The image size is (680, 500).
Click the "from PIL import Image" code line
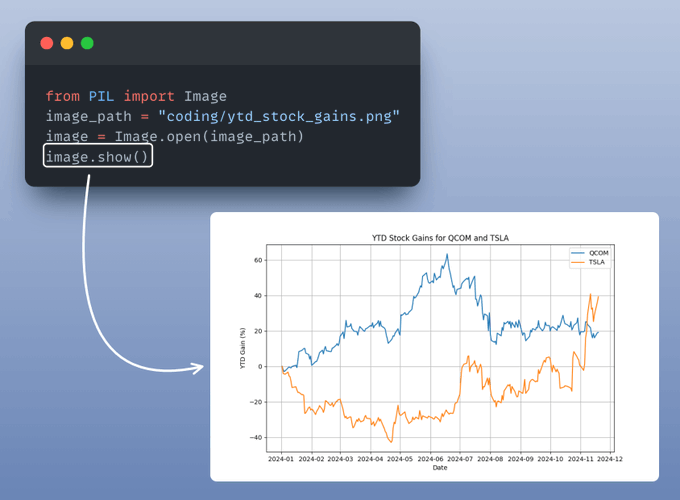click(x=136, y=96)
